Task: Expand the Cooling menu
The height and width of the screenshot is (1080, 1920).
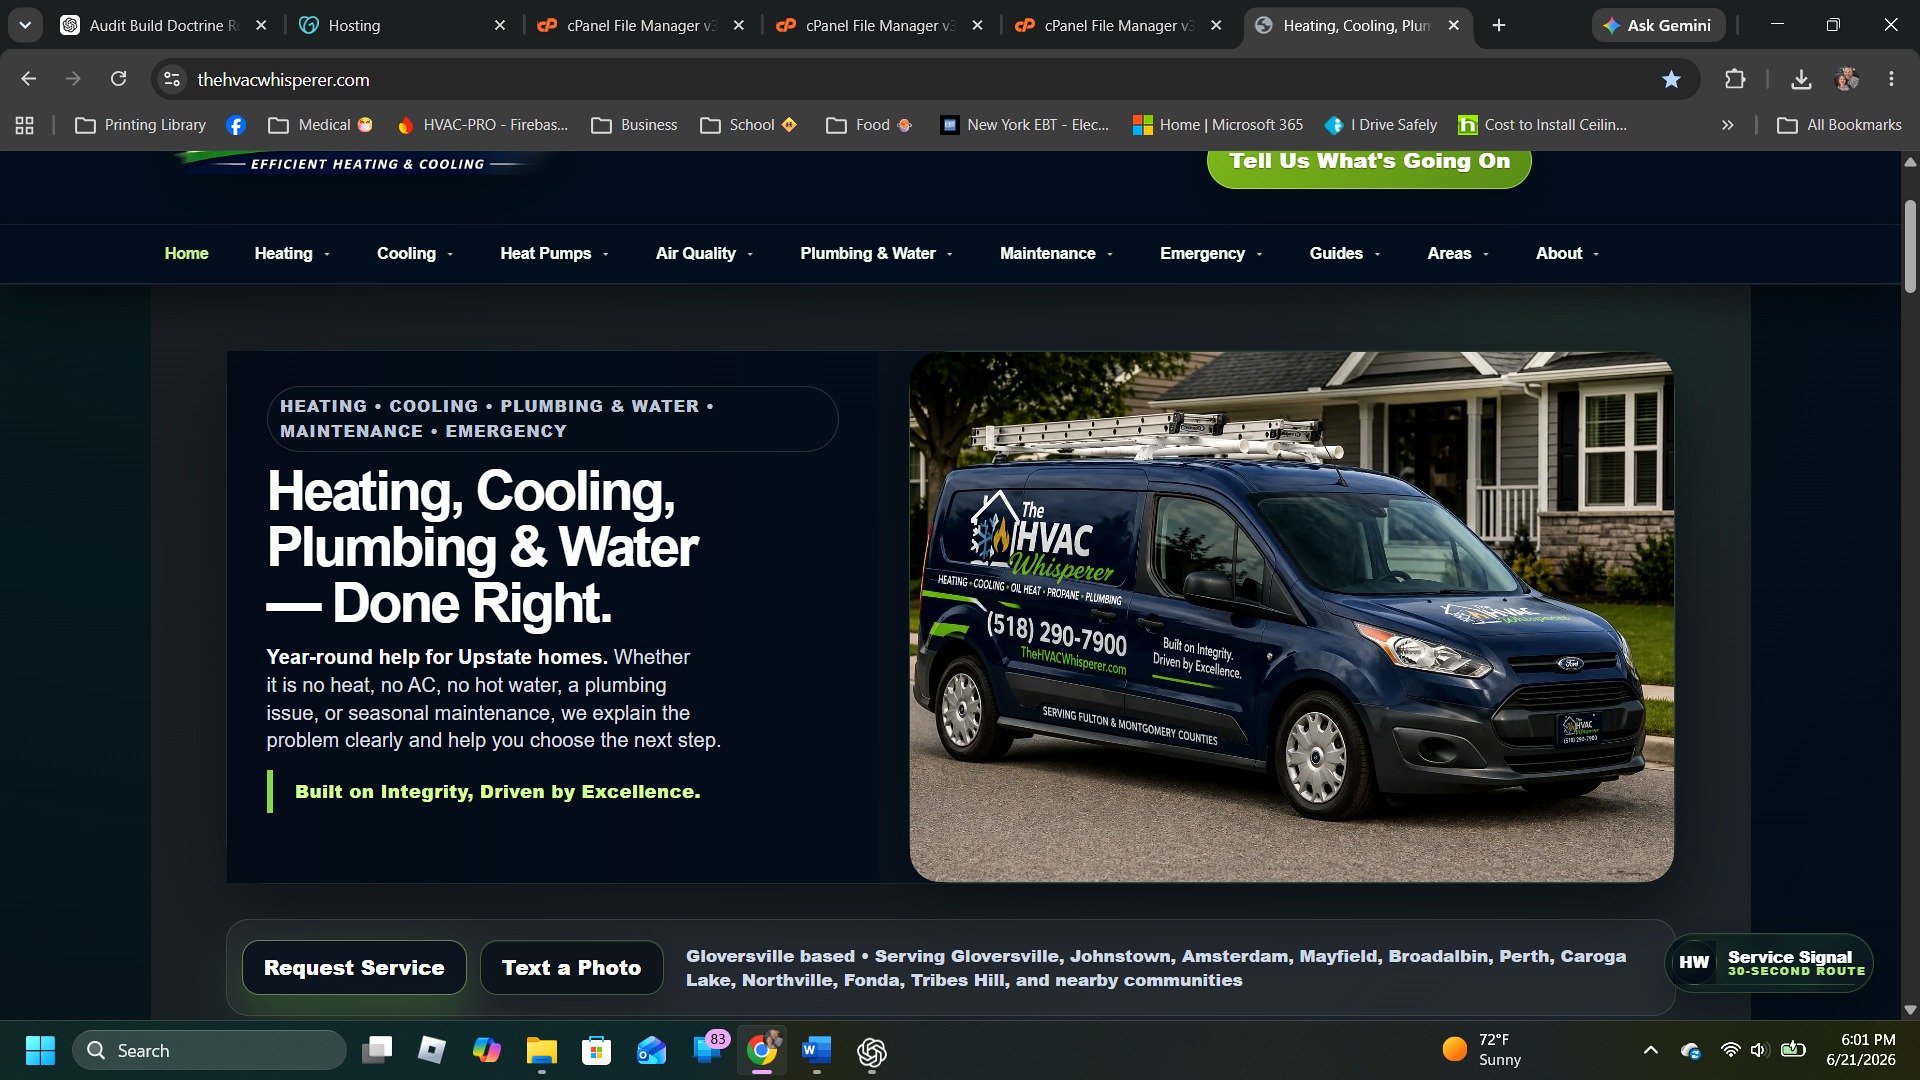Action: pyautogui.click(x=415, y=253)
